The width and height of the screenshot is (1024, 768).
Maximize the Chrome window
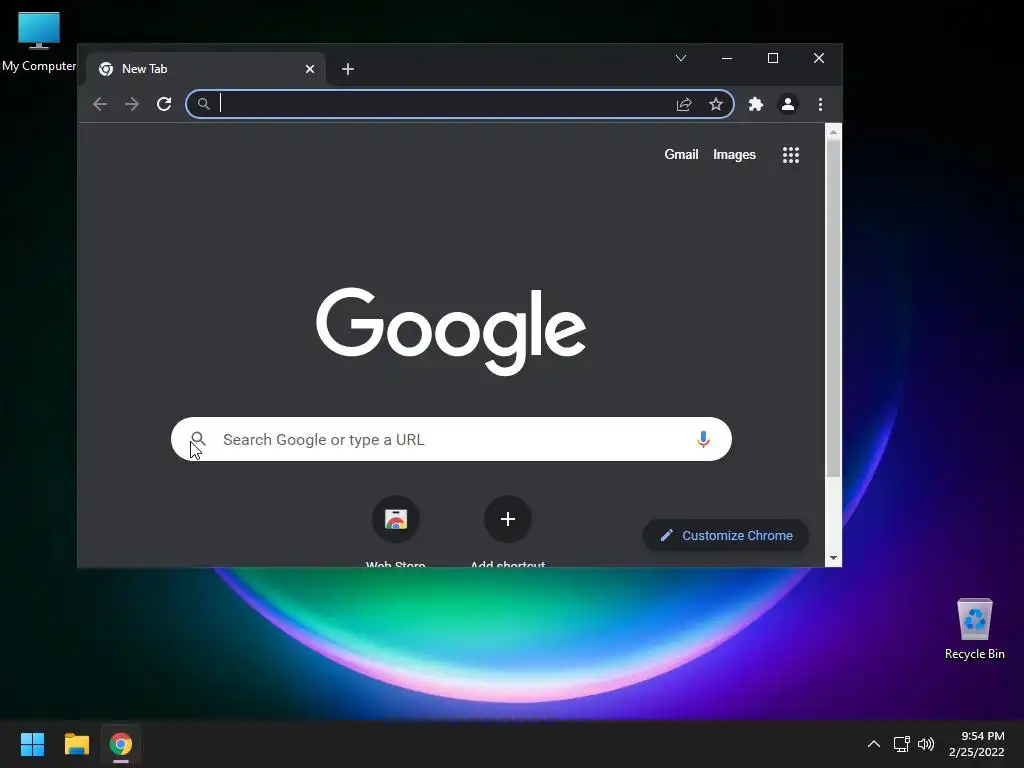773,58
